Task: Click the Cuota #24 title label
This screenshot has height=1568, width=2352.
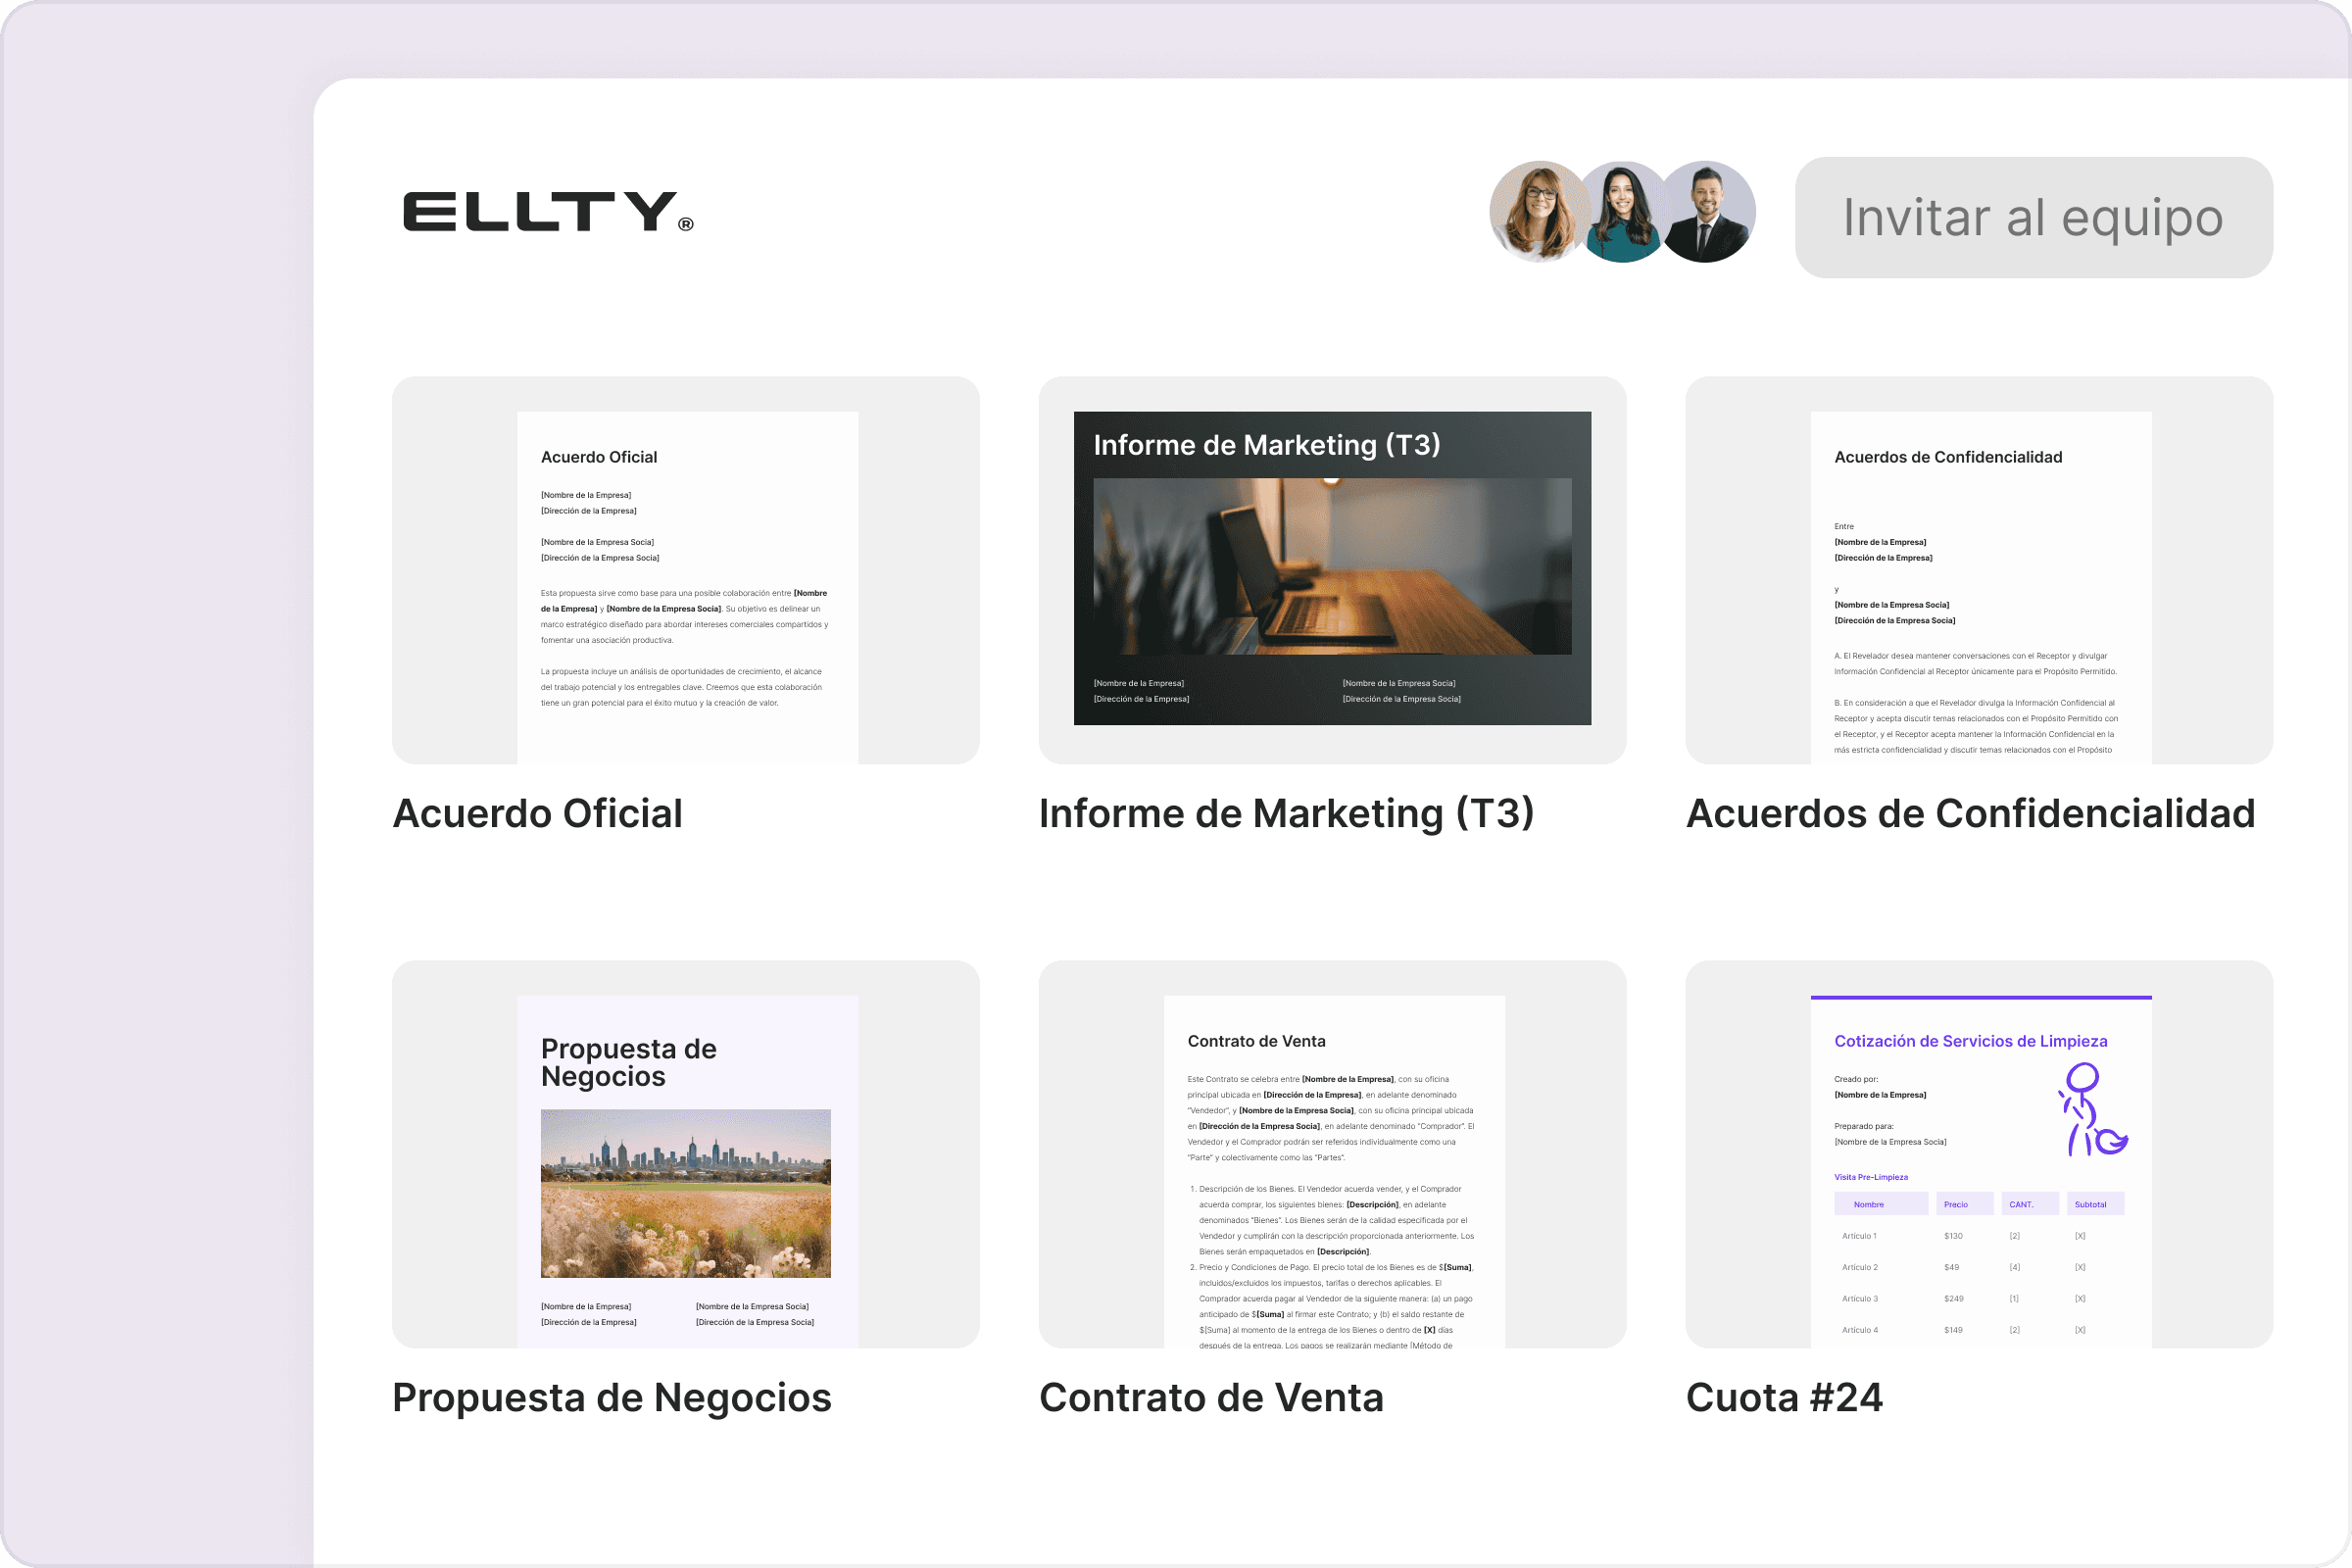Action: coord(1784,1397)
